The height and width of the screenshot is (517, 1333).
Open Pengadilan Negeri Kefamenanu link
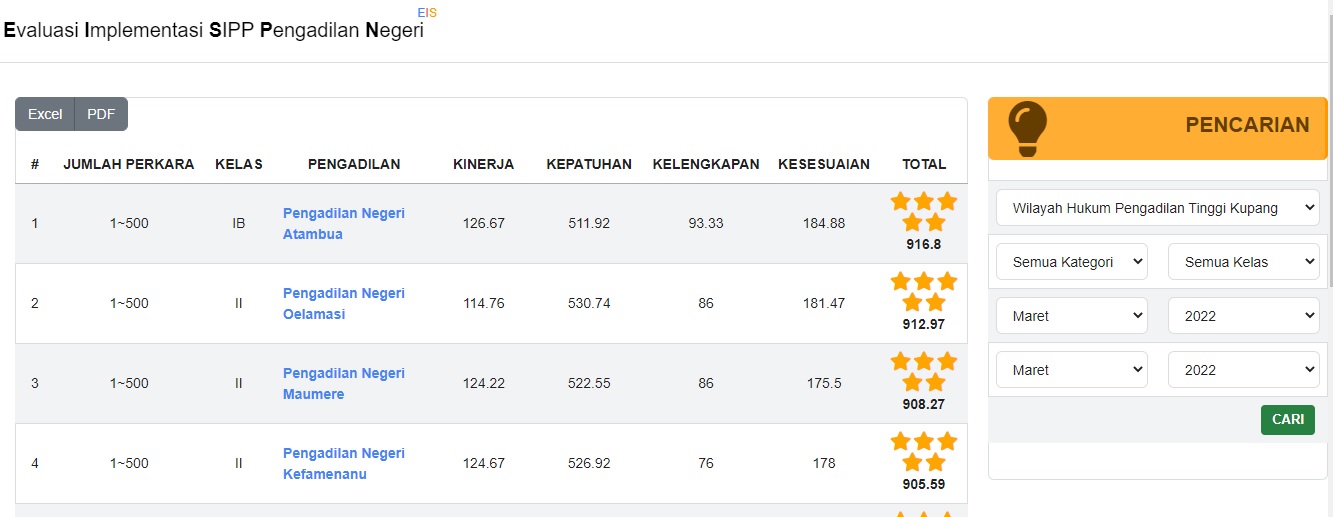point(344,464)
